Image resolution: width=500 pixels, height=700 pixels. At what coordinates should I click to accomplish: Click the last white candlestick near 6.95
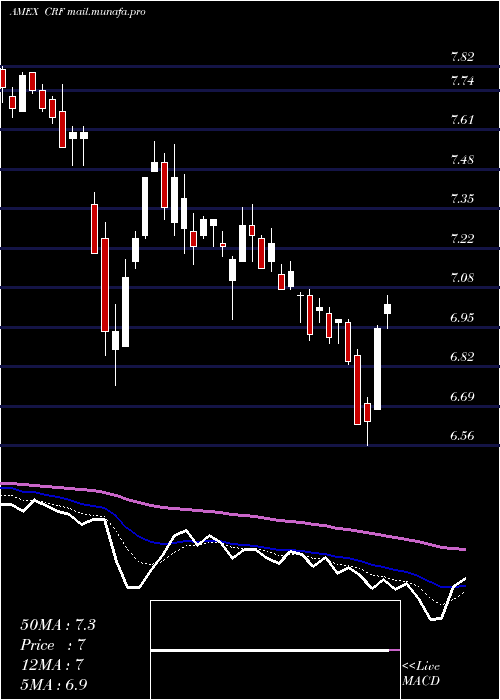click(x=388, y=309)
